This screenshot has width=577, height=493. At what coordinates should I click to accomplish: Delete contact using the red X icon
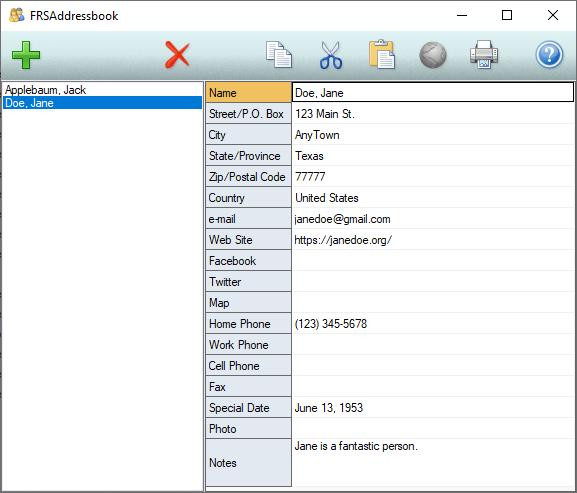tap(177, 55)
